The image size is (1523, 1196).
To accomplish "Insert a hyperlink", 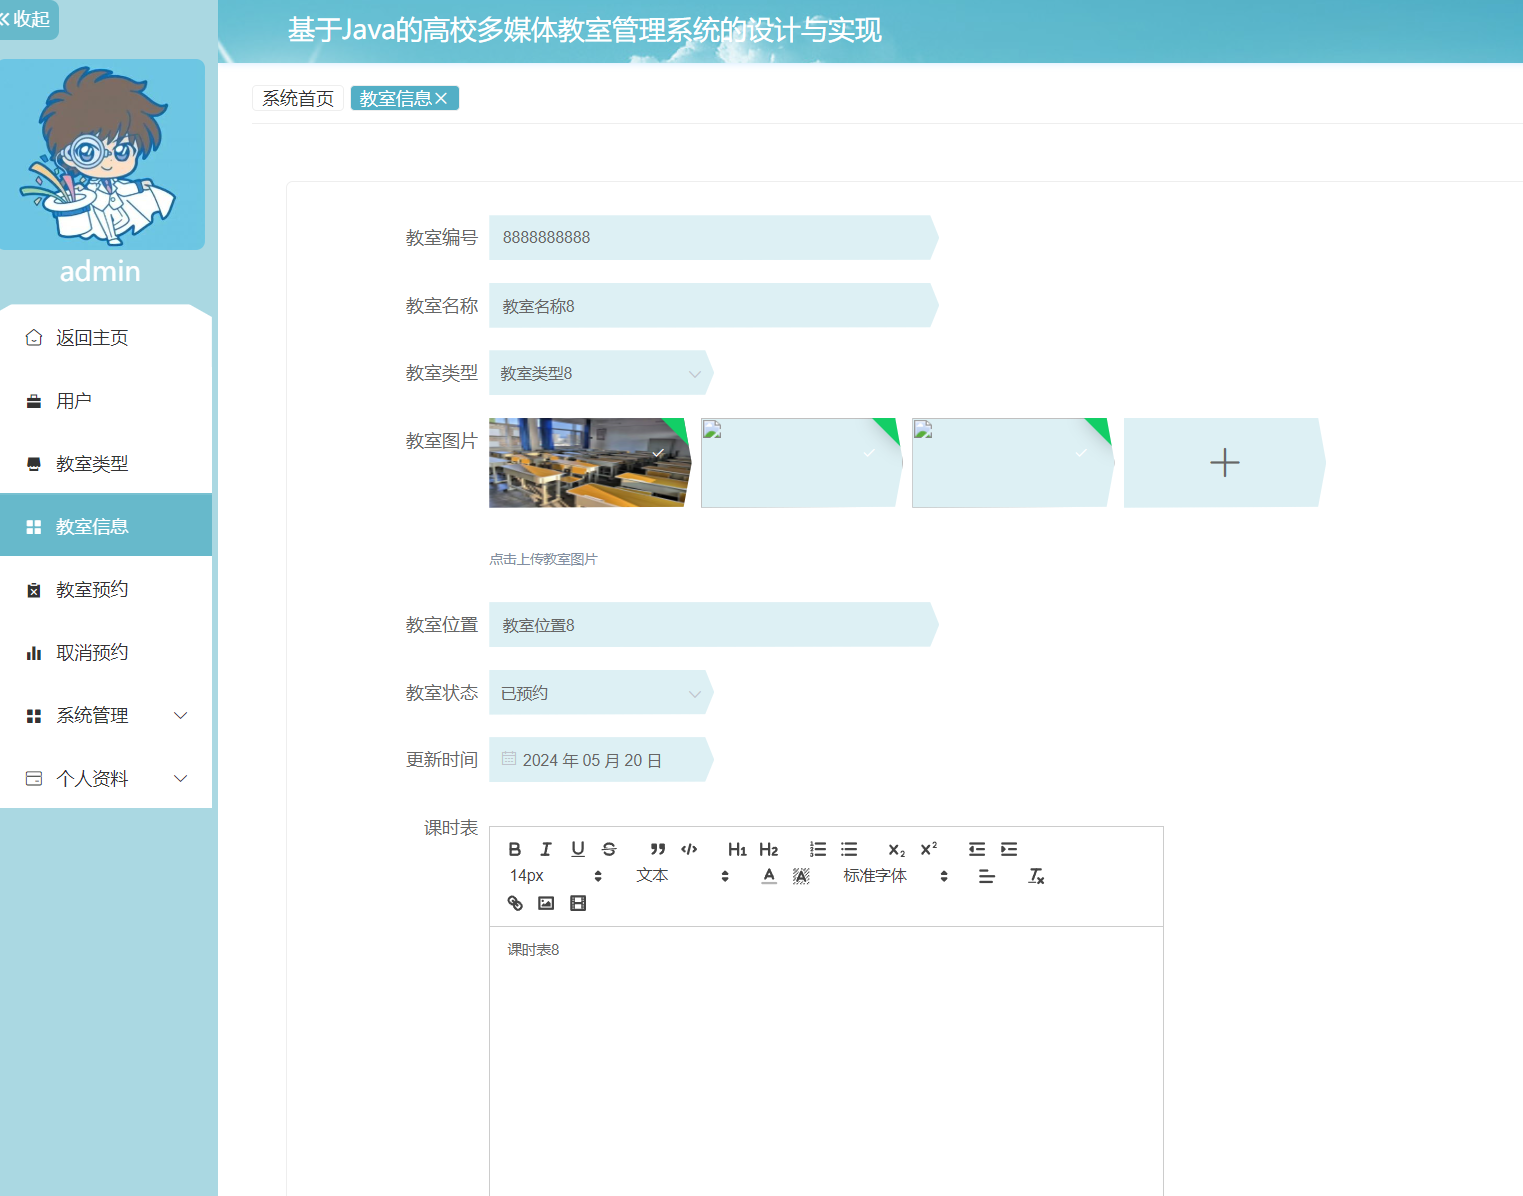I will click(515, 903).
